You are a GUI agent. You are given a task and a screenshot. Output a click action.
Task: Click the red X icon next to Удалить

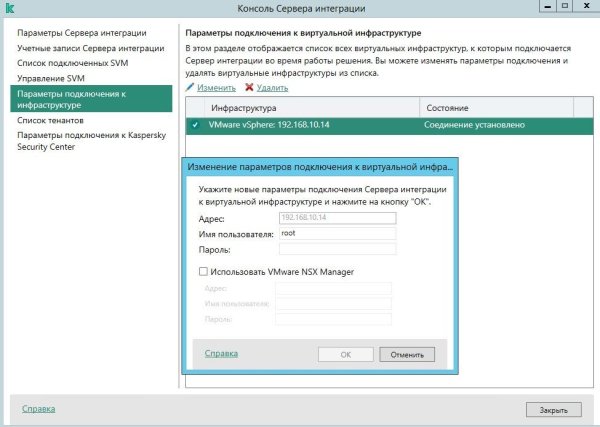[249, 87]
